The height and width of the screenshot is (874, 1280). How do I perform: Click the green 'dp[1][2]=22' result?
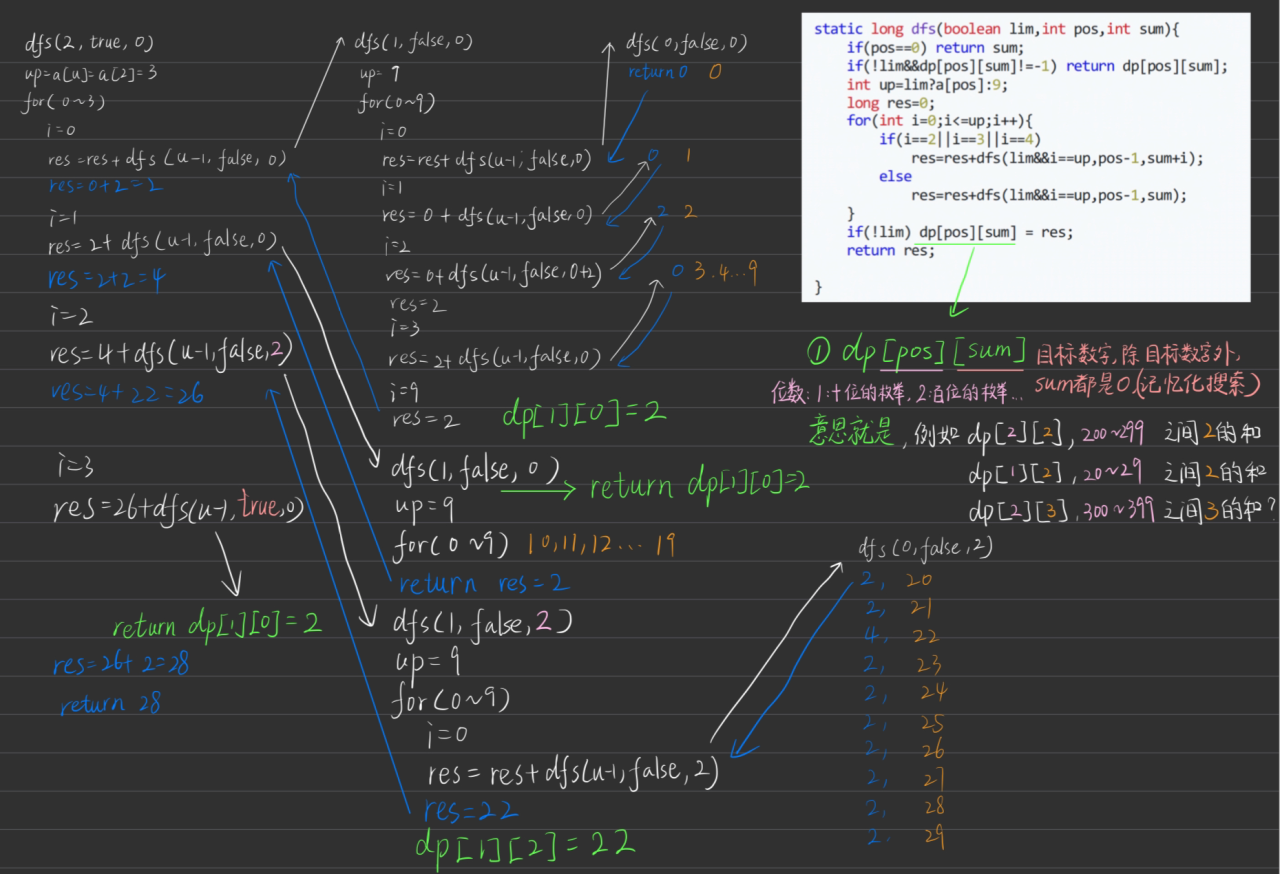click(524, 844)
